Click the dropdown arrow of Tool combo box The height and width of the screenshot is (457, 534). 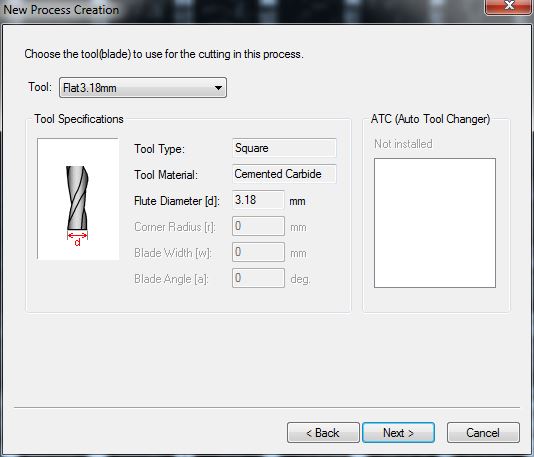218,88
